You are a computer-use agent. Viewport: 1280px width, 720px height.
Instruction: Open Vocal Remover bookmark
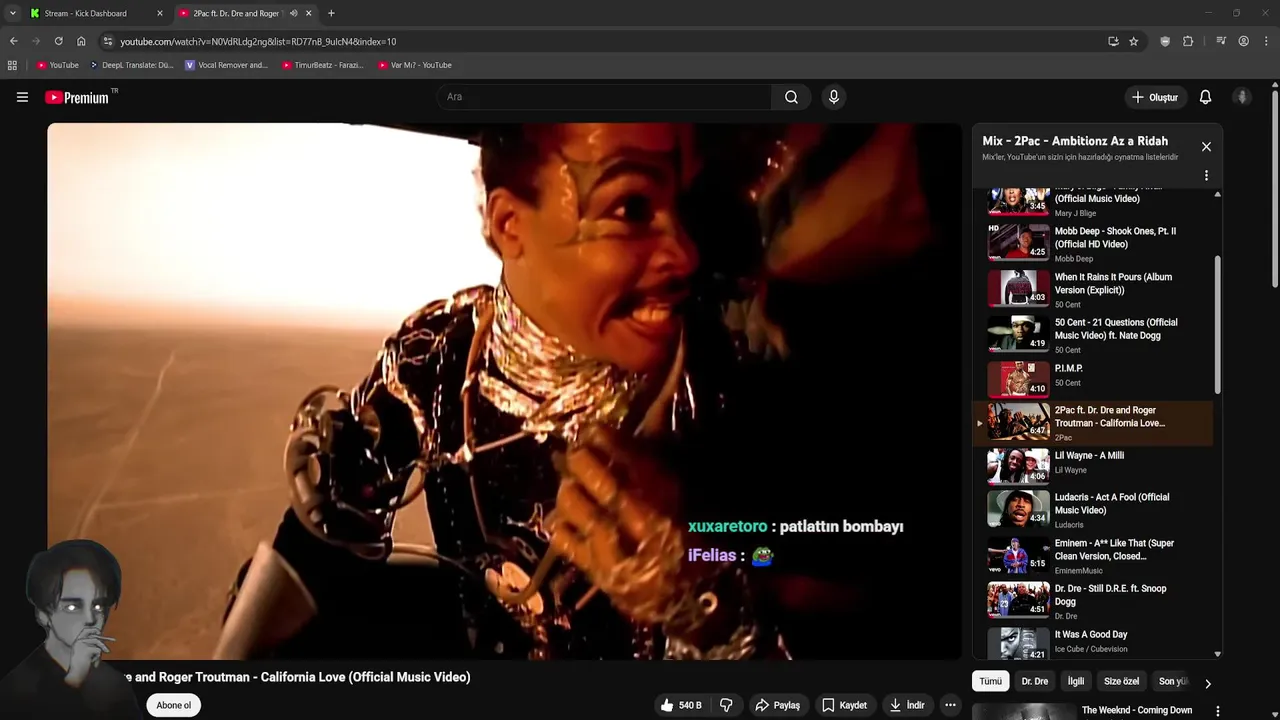226,65
